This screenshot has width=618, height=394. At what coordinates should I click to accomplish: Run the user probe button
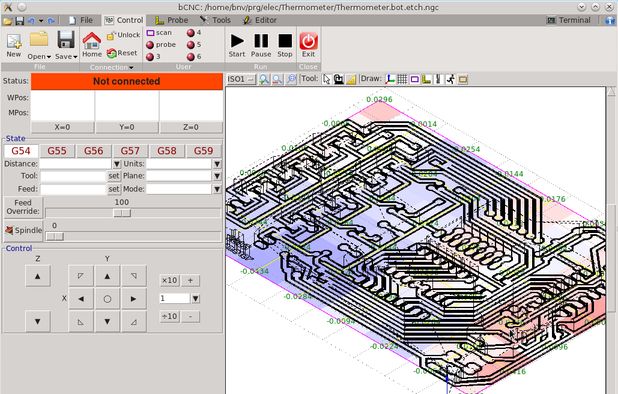161,45
